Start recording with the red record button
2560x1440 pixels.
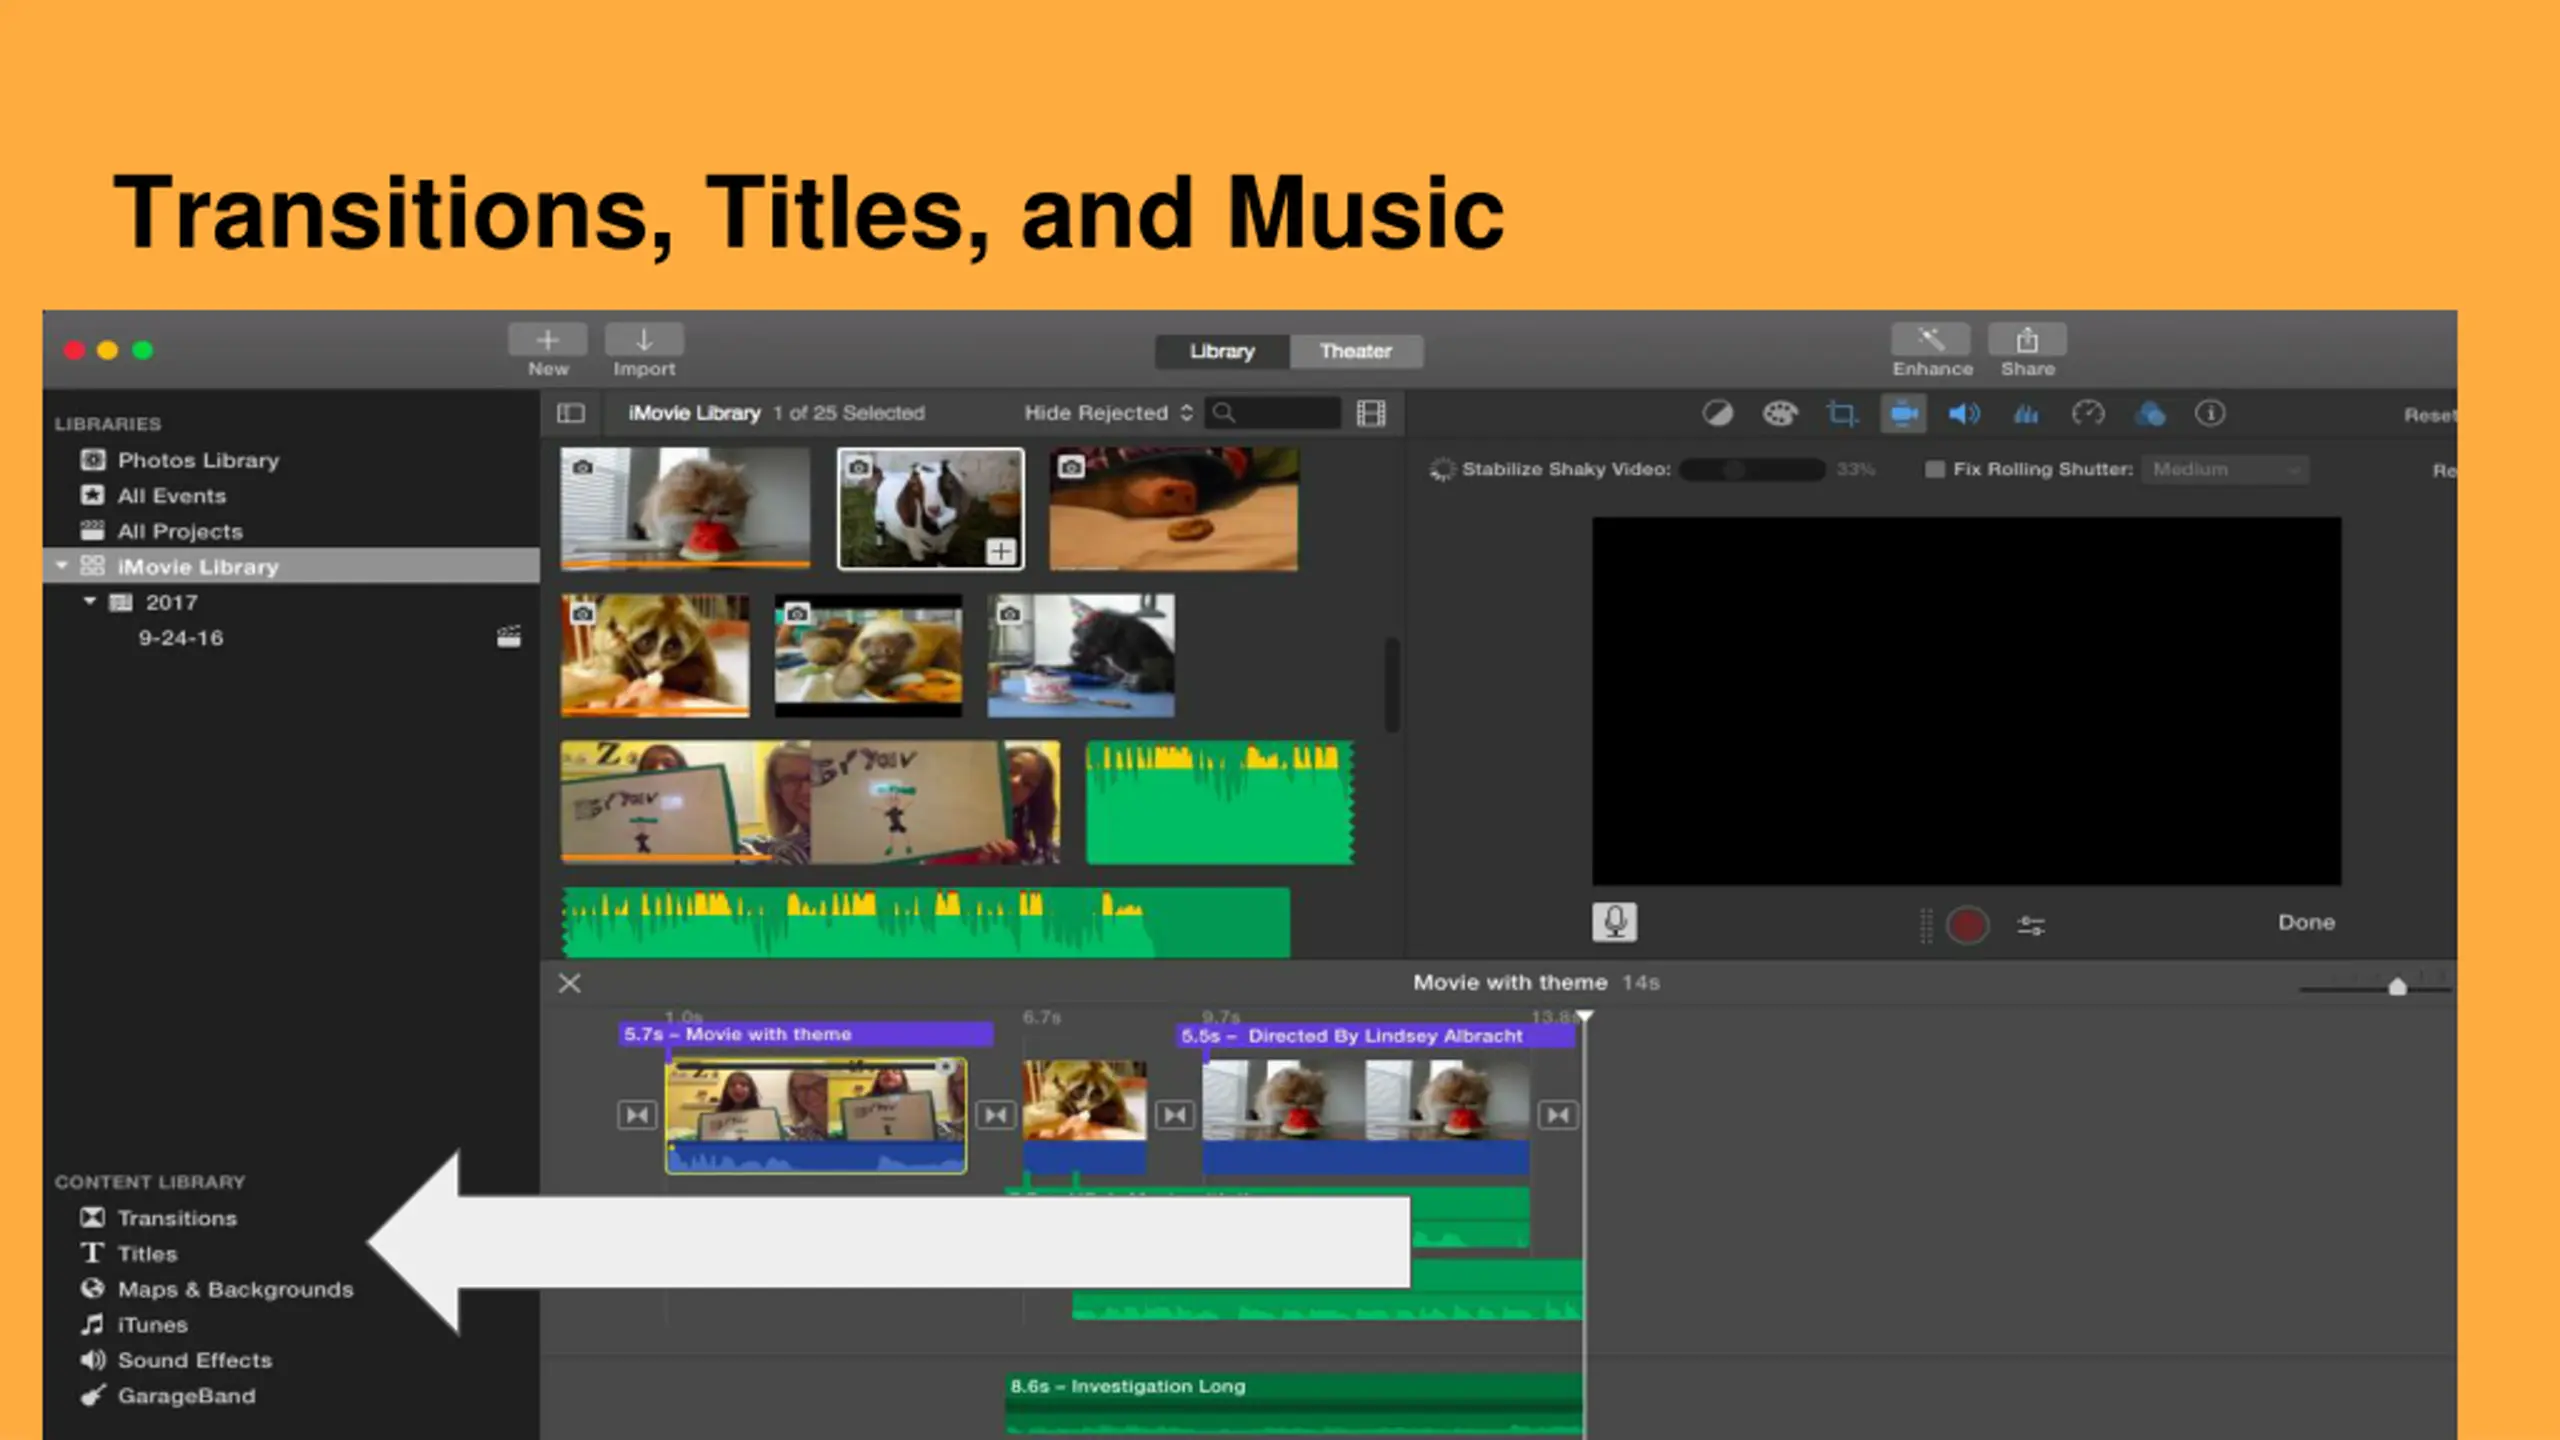(1967, 925)
